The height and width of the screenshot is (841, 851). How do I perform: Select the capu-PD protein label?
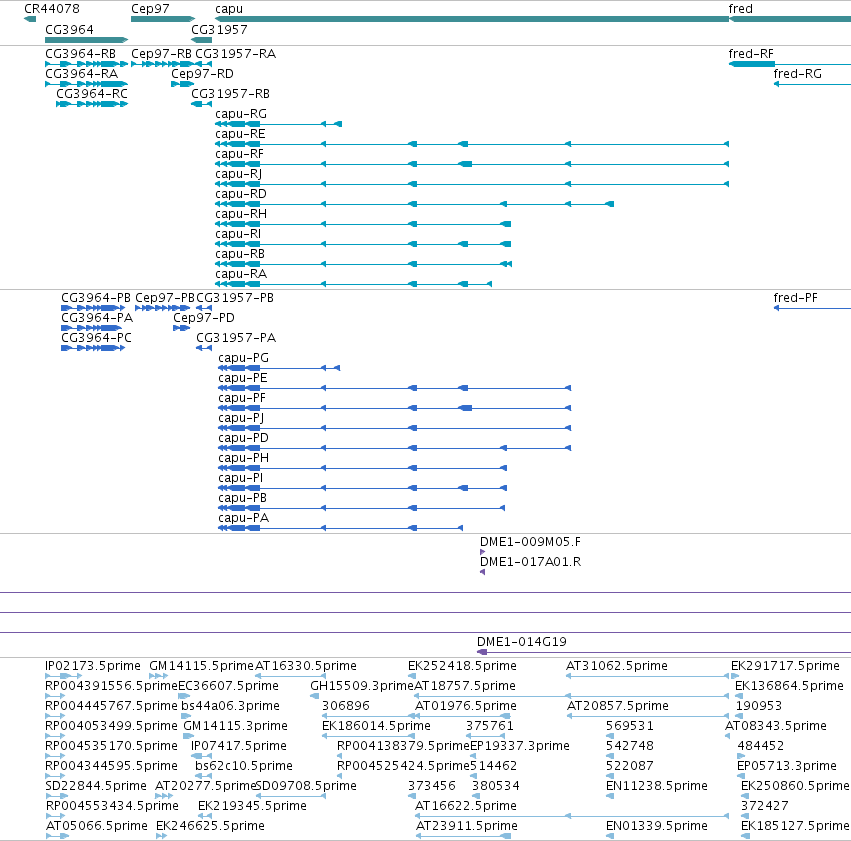(243, 438)
